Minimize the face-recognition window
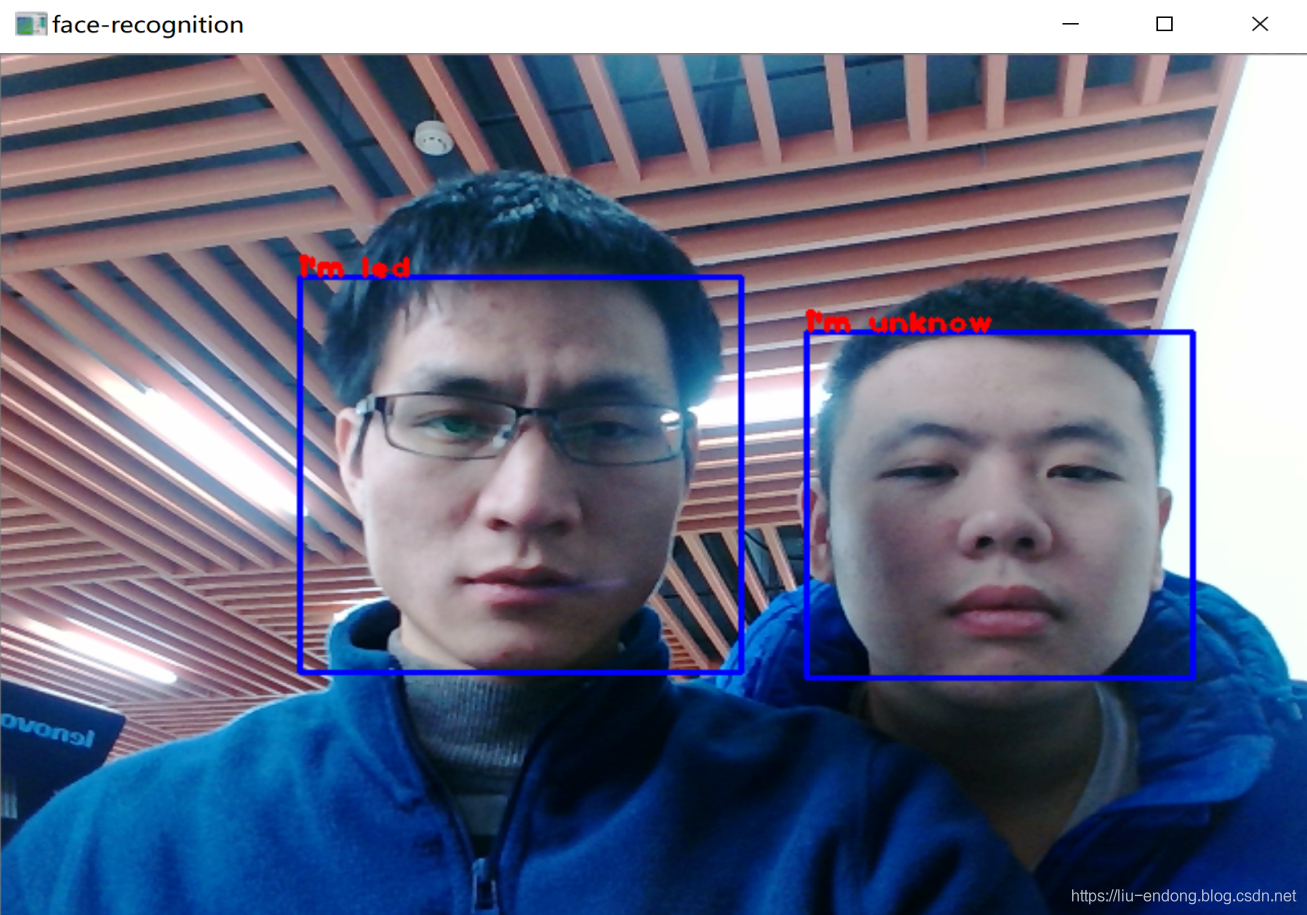The width and height of the screenshot is (1307, 915). [1070, 23]
